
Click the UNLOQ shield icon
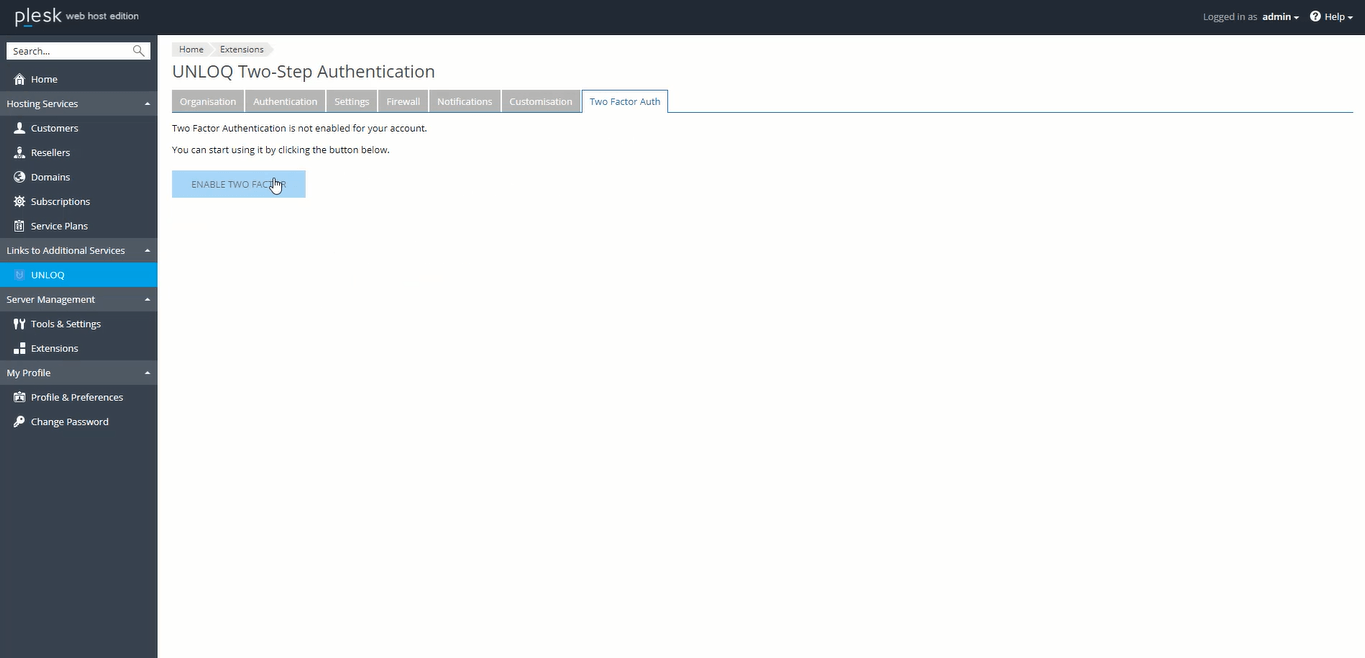click(19, 275)
